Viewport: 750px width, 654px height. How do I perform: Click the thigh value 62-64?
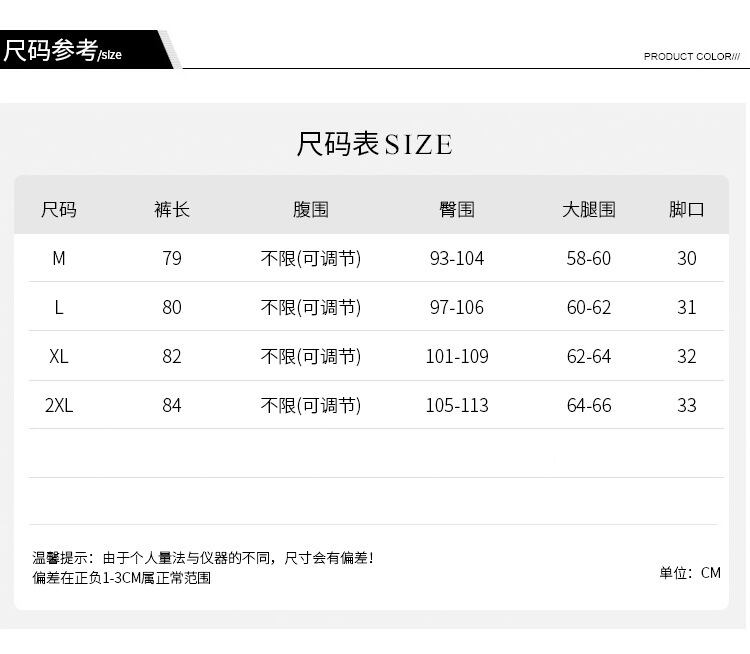589,356
